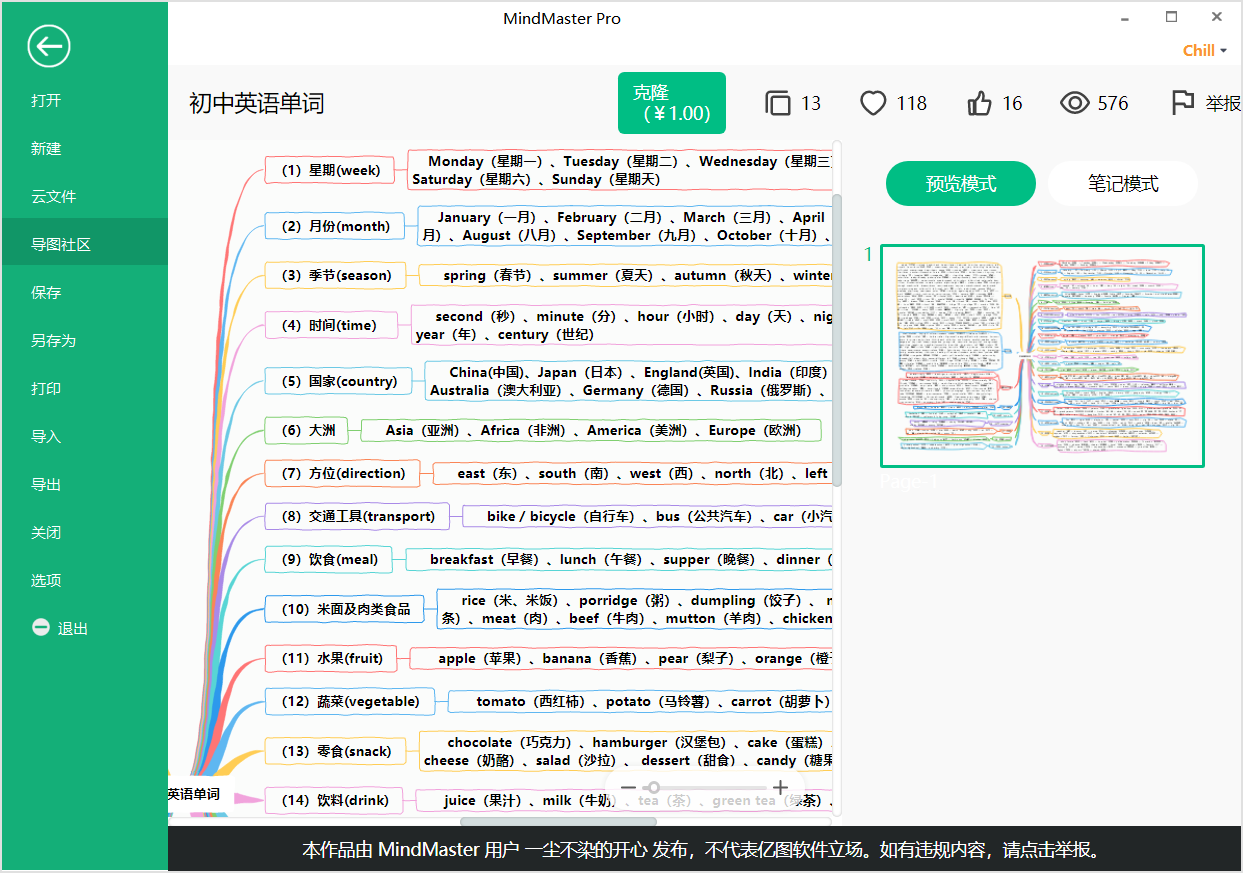Click the heart favorite icon
Viewport: 1243px width, 873px height.
point(873,103)
